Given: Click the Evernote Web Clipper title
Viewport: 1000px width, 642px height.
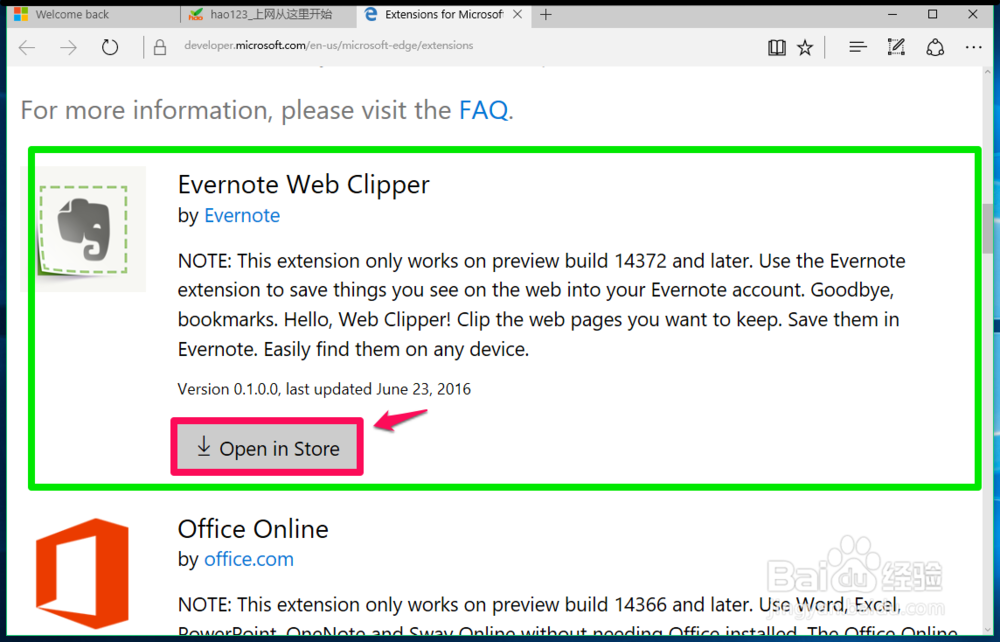Looking at the screenshot, I should point(304,185).
